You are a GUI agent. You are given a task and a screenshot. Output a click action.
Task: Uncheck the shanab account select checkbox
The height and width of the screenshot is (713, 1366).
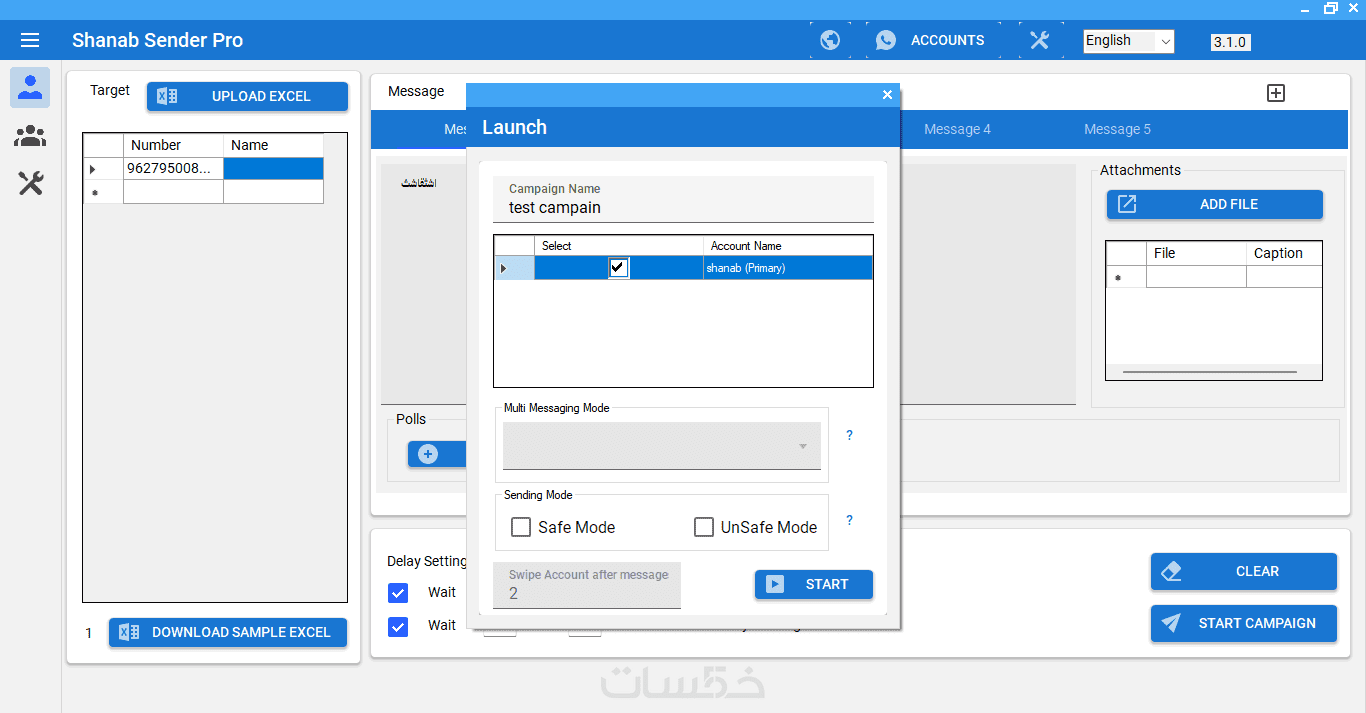tap(619, 267)
